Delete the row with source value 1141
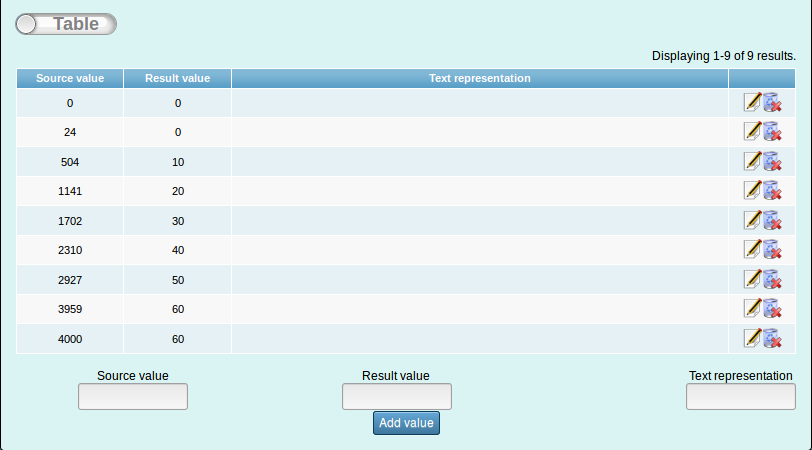The width and height of the screenshot is (812, 450). pos(772,191)
